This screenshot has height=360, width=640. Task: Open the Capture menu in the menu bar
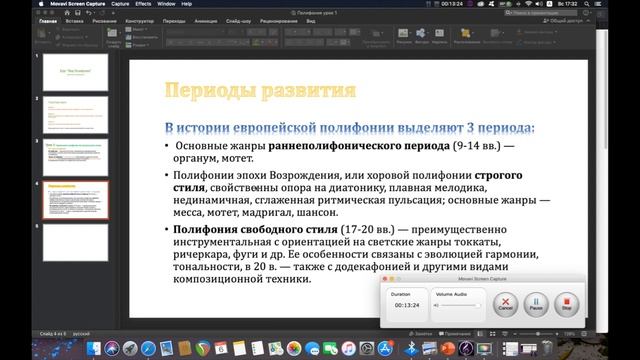coord(120,4)
